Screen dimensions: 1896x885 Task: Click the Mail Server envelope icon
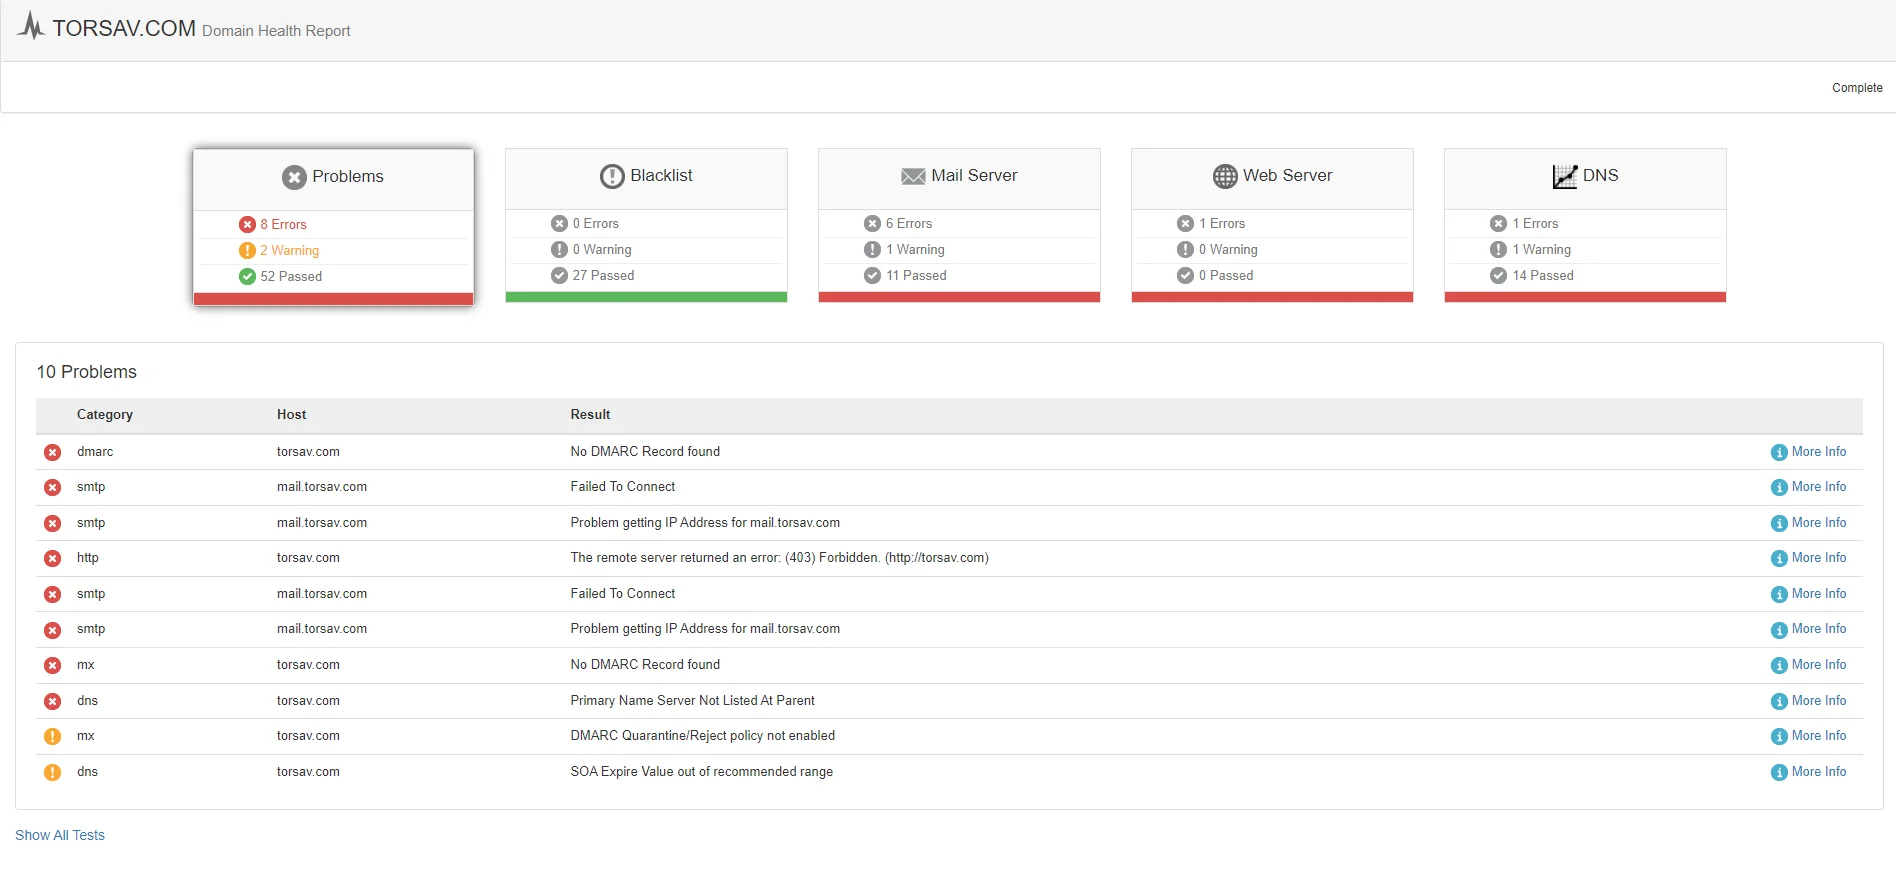(913, 176)
